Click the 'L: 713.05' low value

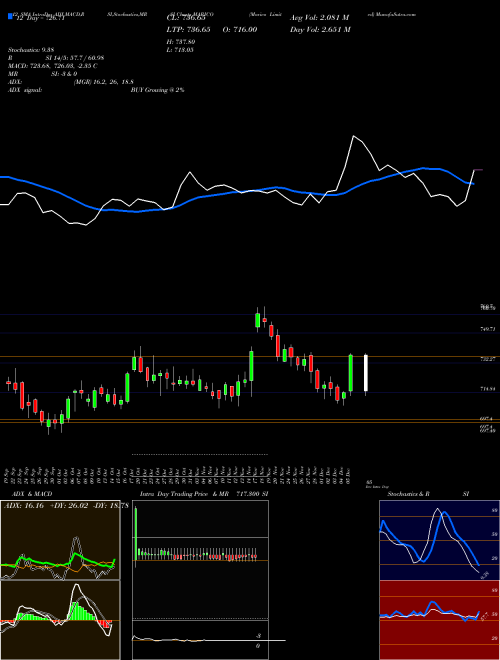(x=181, y=50)
